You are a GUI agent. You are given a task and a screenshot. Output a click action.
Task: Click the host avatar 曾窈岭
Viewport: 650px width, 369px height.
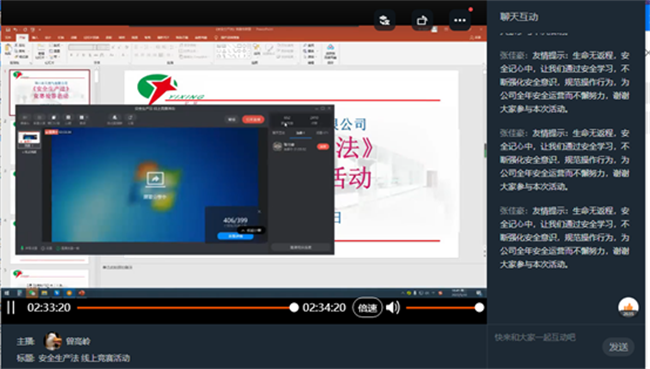point(53,341)
